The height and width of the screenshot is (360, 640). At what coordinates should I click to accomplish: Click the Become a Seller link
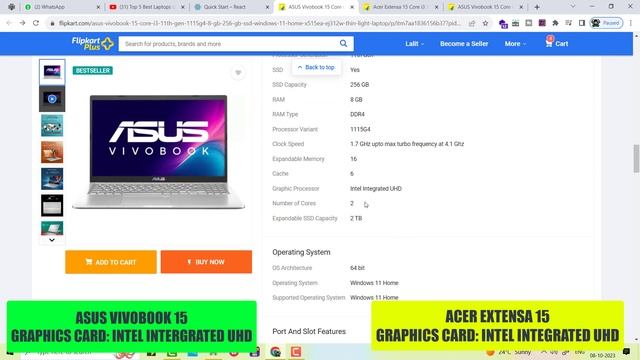coord(464,44)
